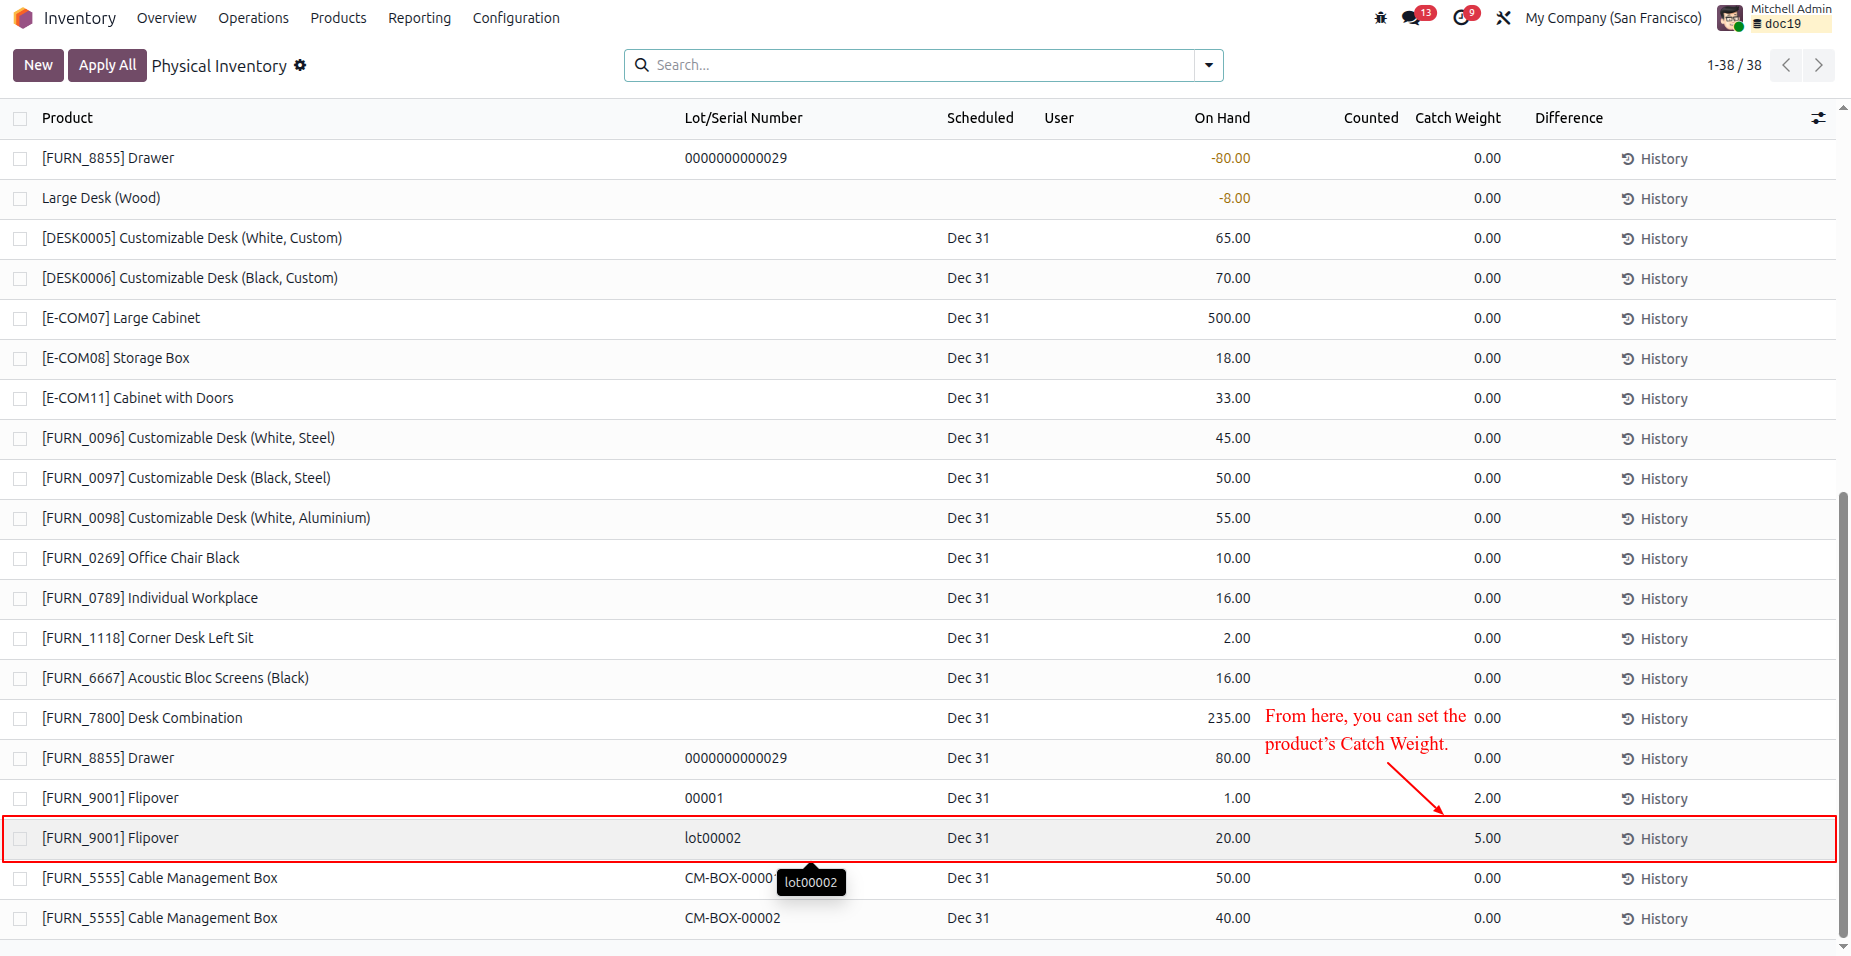Click the vertical scrollbar of the list

(1843, 714)
